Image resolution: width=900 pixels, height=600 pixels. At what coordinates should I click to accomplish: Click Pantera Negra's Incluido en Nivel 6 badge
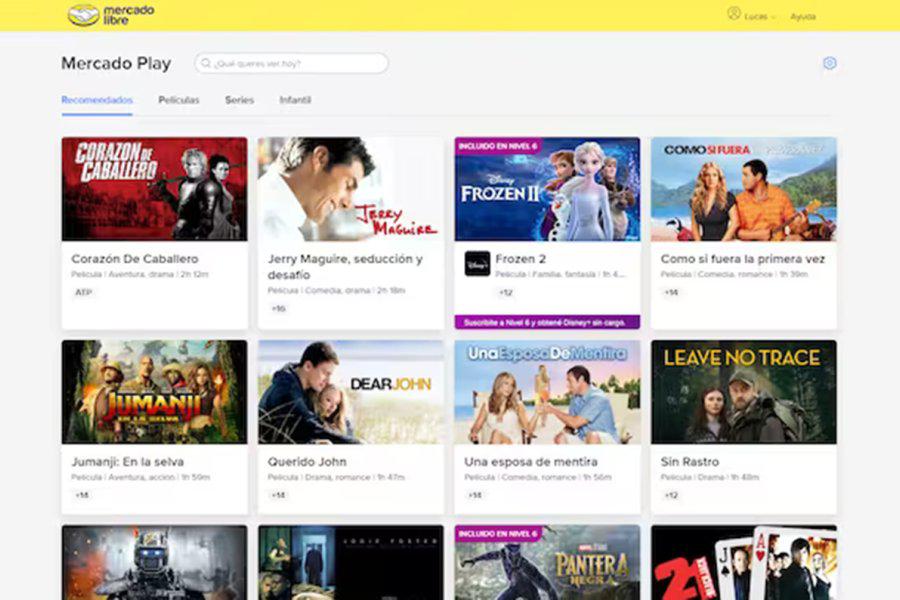[x=497, y=534]
